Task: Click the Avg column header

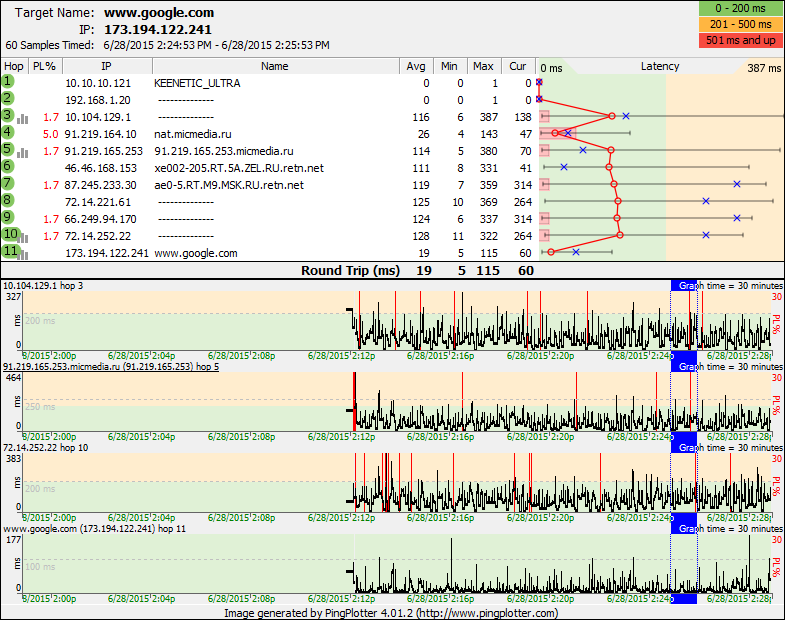Action: point(416,66)
